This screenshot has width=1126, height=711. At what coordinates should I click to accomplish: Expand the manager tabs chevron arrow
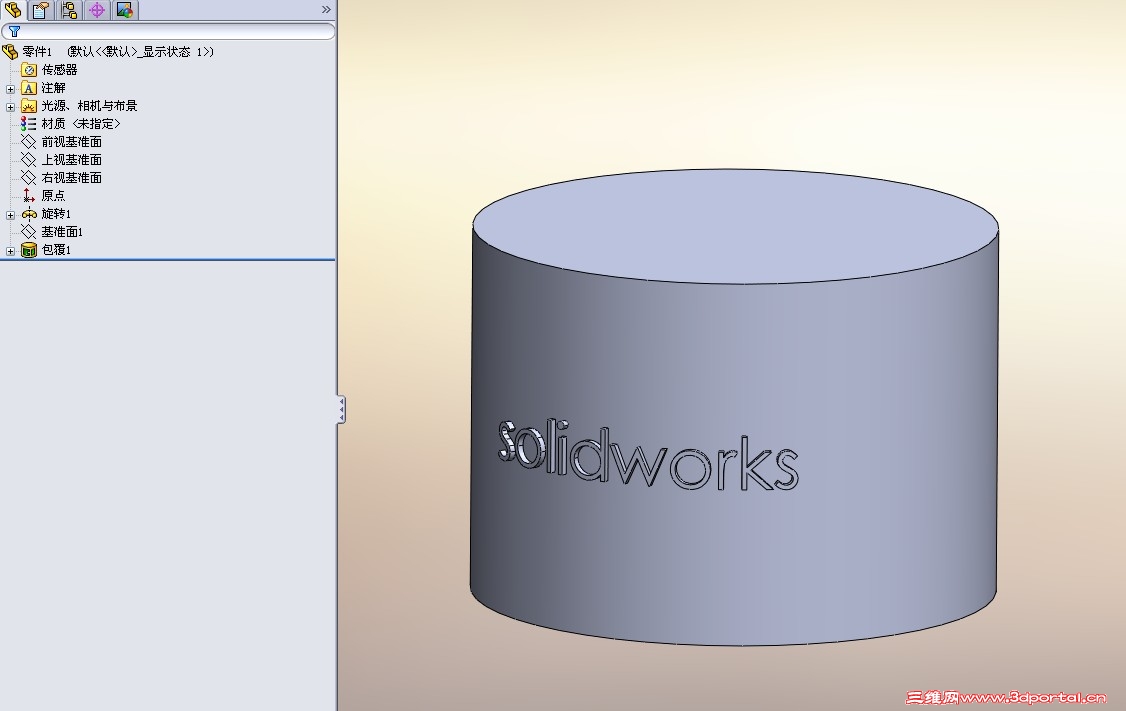point(326,9)
